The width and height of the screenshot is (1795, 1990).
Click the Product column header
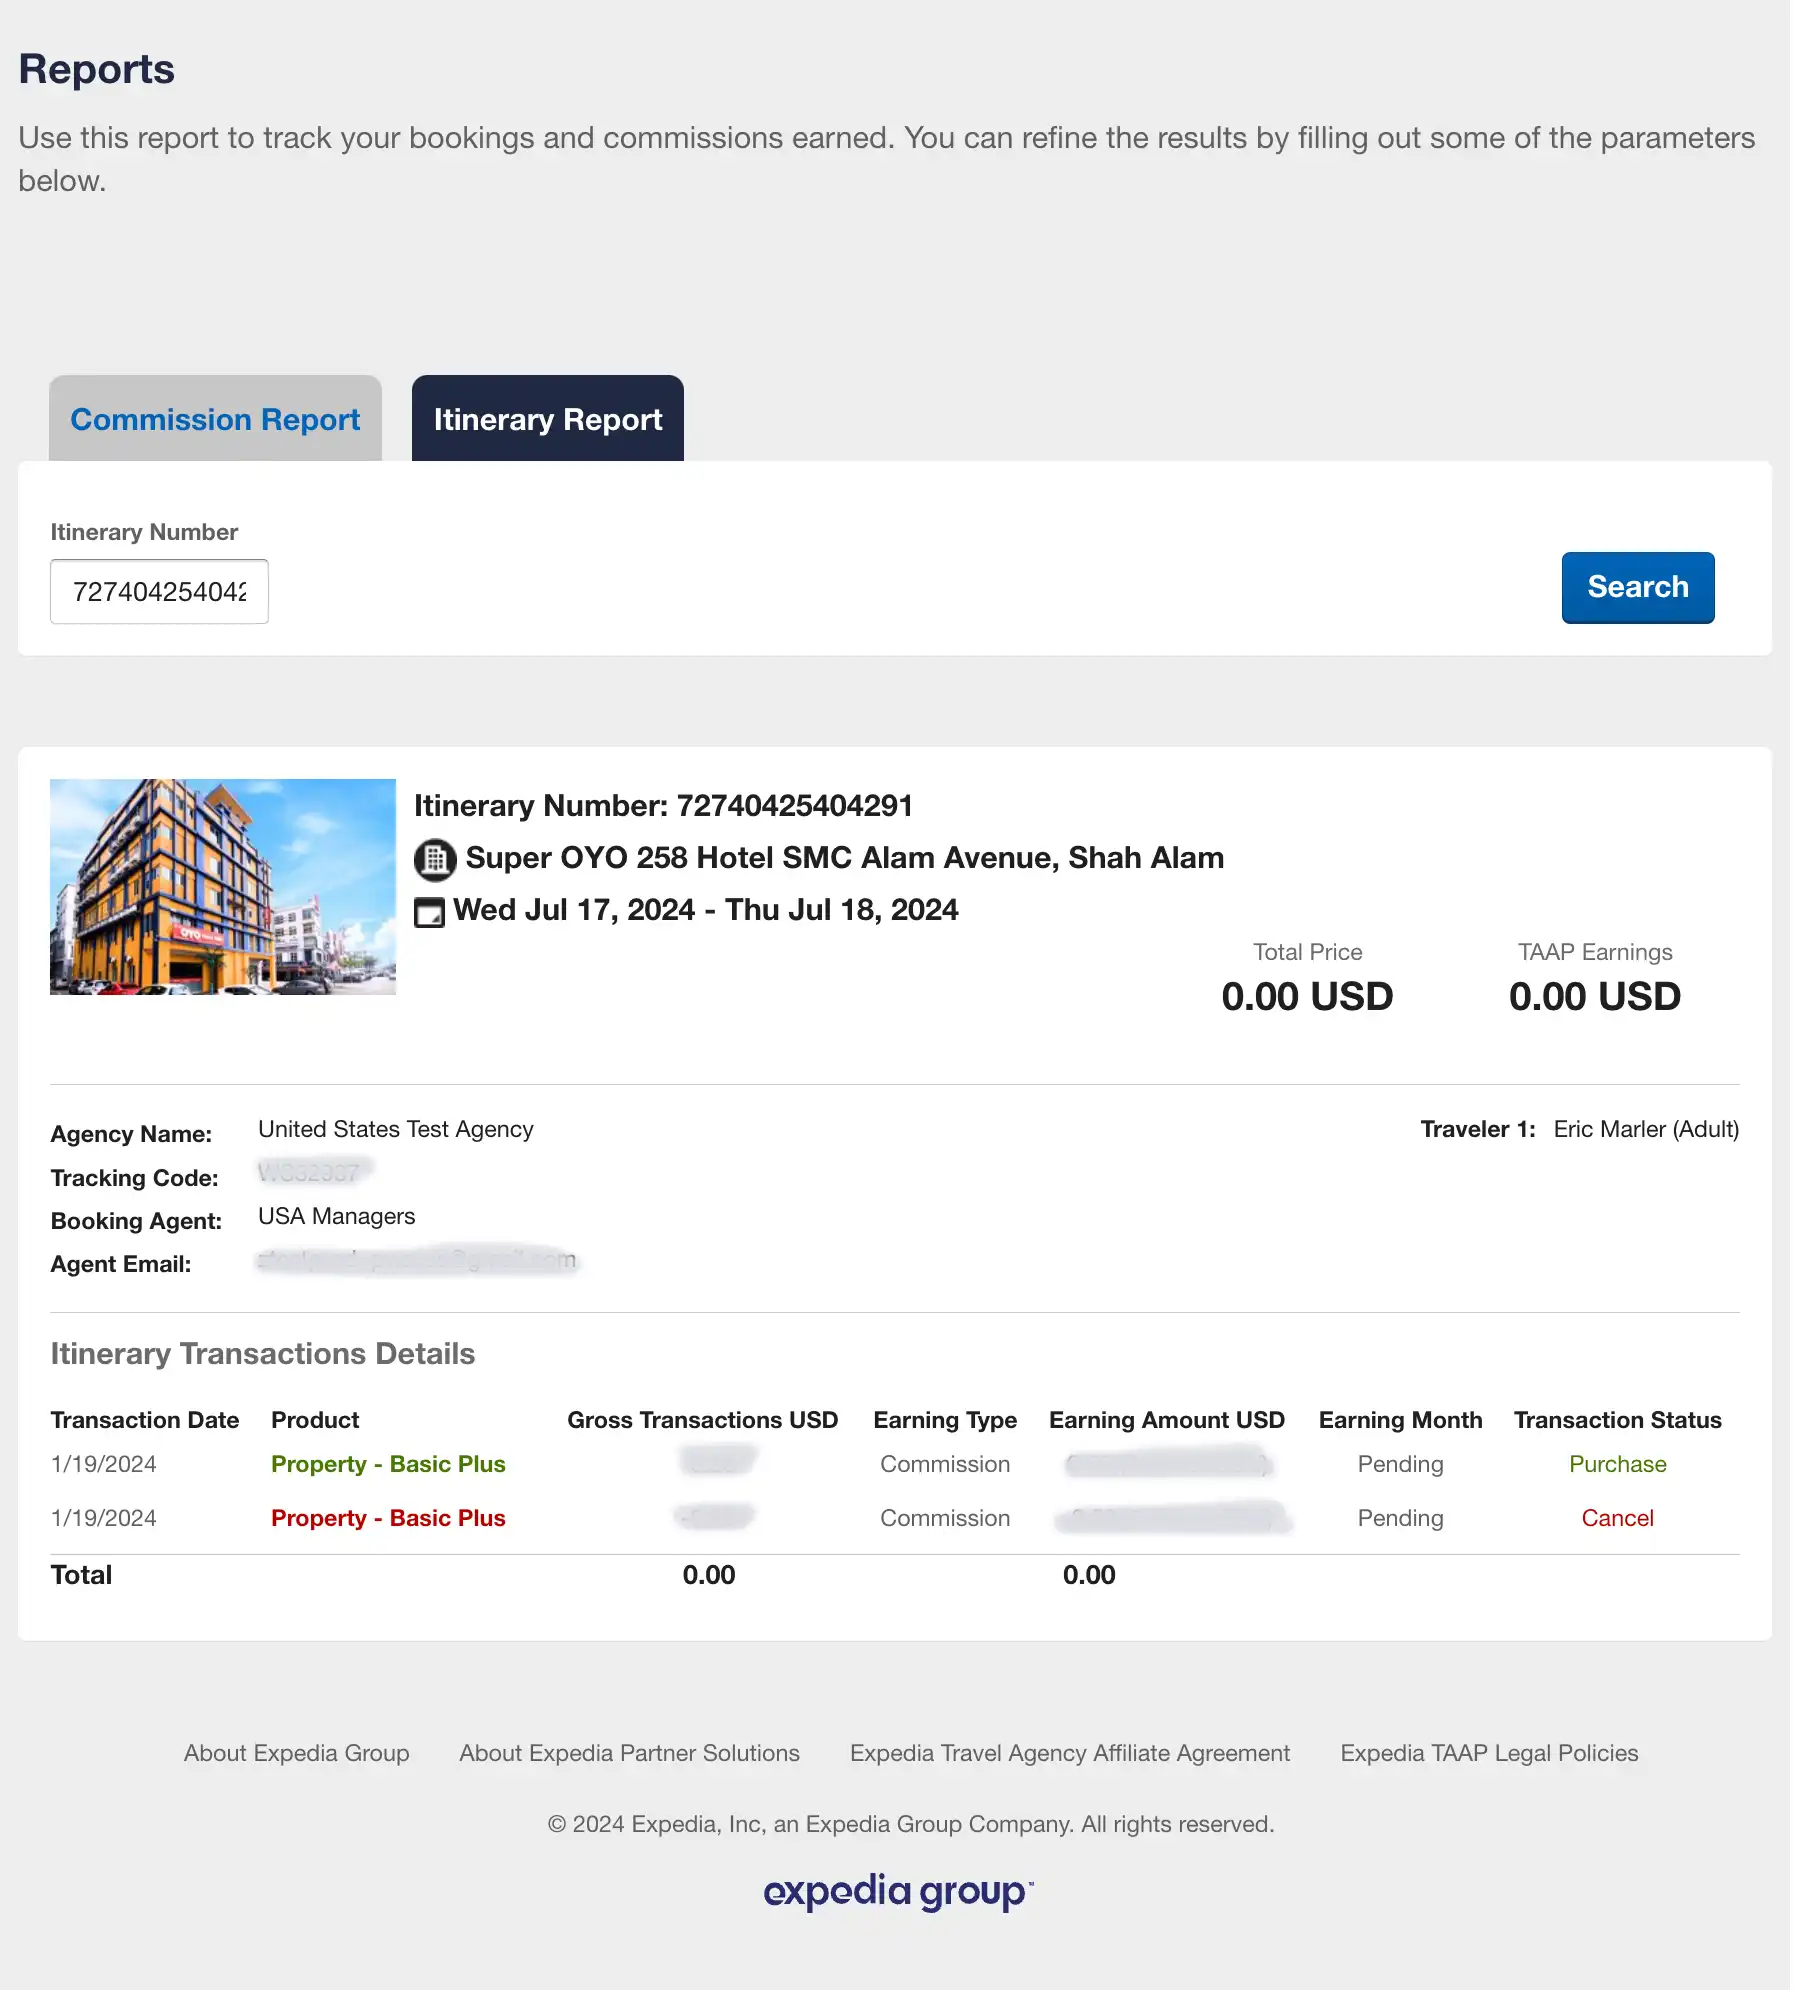tap(315, 1420)
